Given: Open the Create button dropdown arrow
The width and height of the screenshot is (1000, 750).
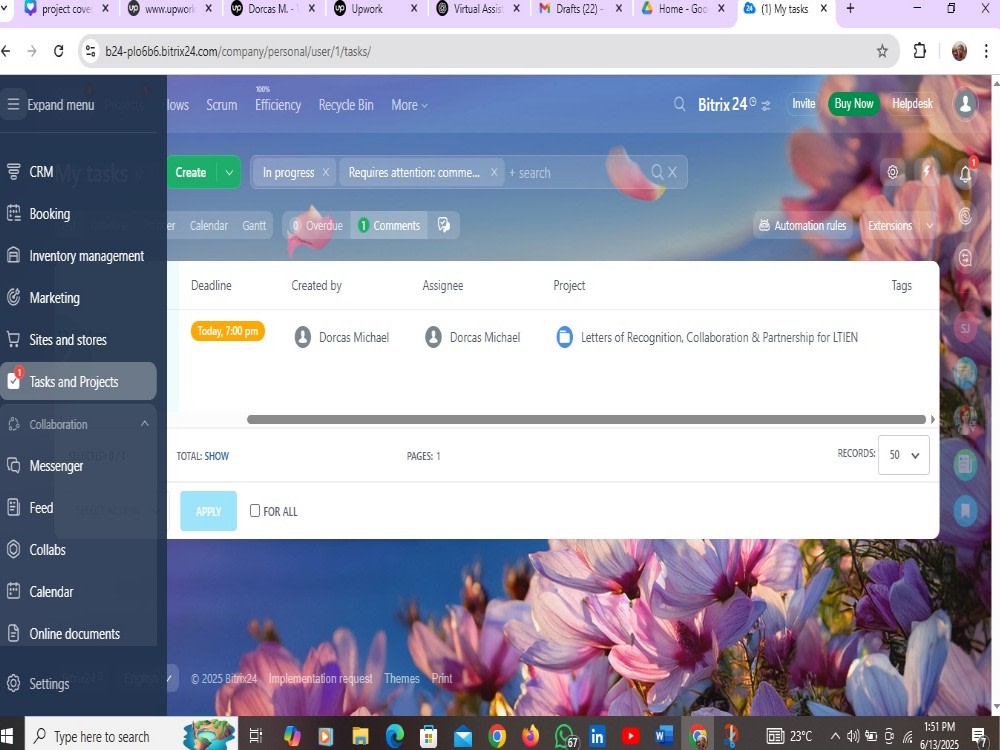Looking at the screenshot, I should (229, 172).
